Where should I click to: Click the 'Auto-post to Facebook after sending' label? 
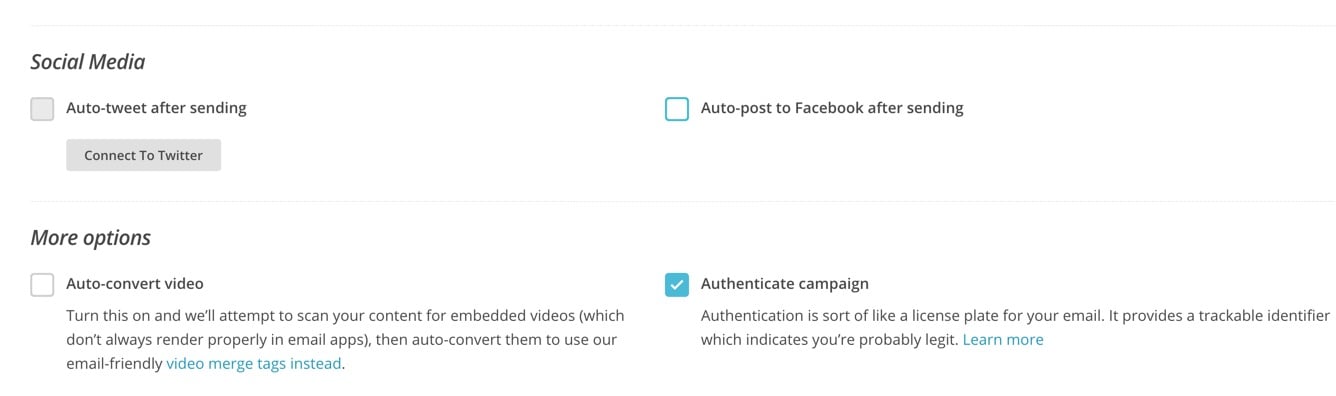[x=832, y=108]
